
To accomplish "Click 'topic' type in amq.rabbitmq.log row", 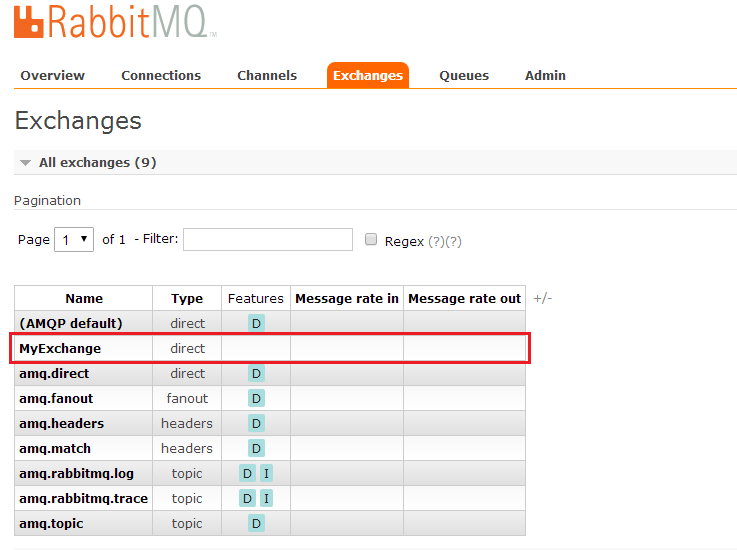I will [x=187, y=473].
